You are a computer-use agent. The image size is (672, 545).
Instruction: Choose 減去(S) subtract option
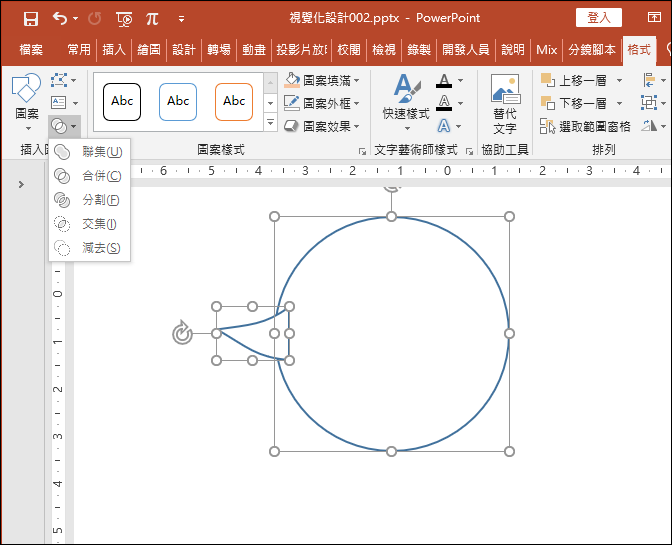pos(89,248)
